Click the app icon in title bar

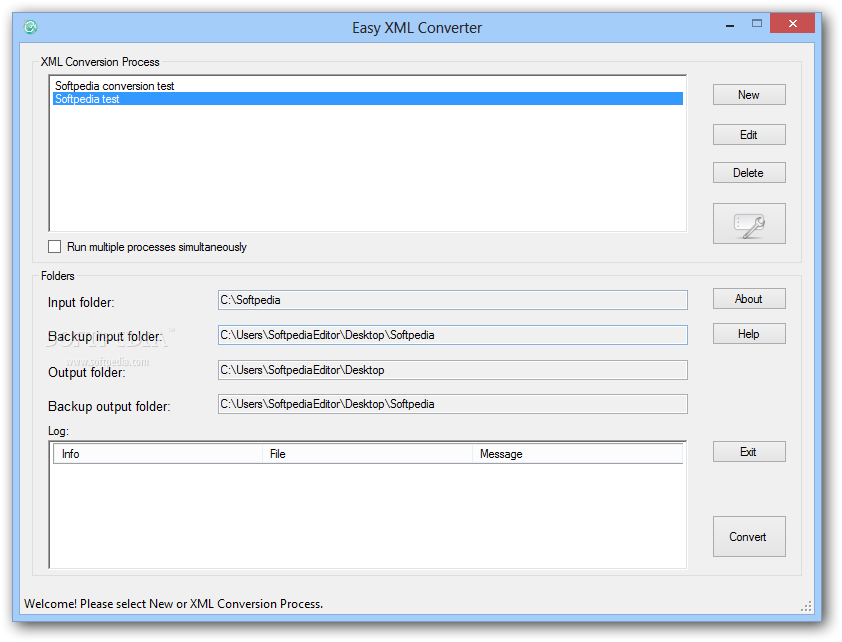point(30,27)
